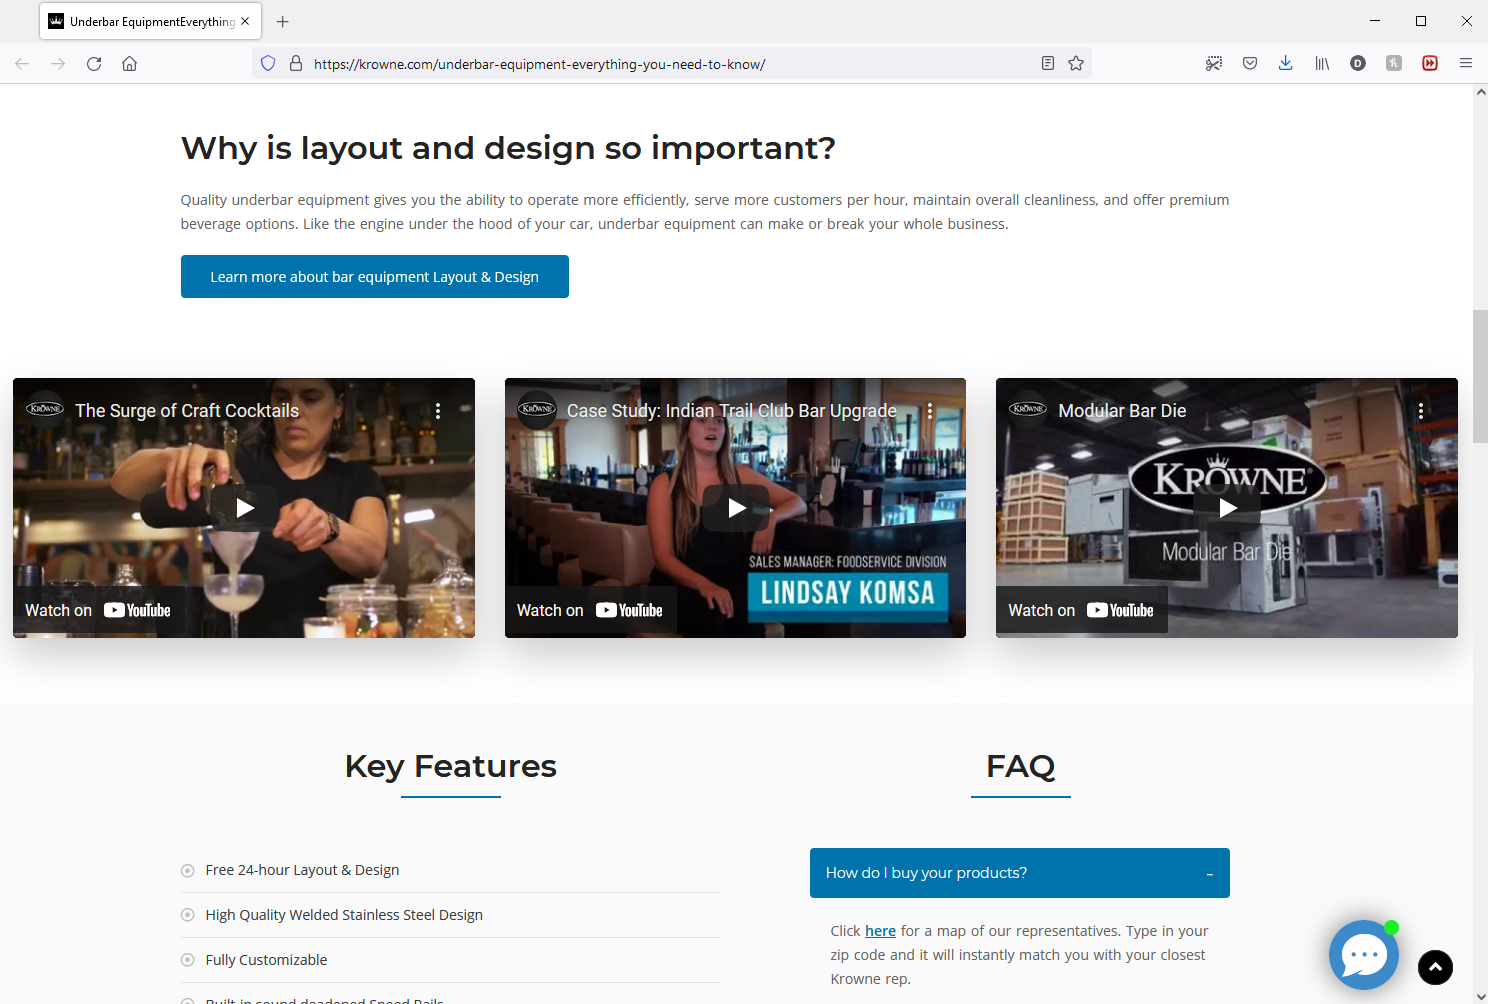Bookmark this page with the star
This screenshot has height=1004, width=1488.
pos(1076,64)
